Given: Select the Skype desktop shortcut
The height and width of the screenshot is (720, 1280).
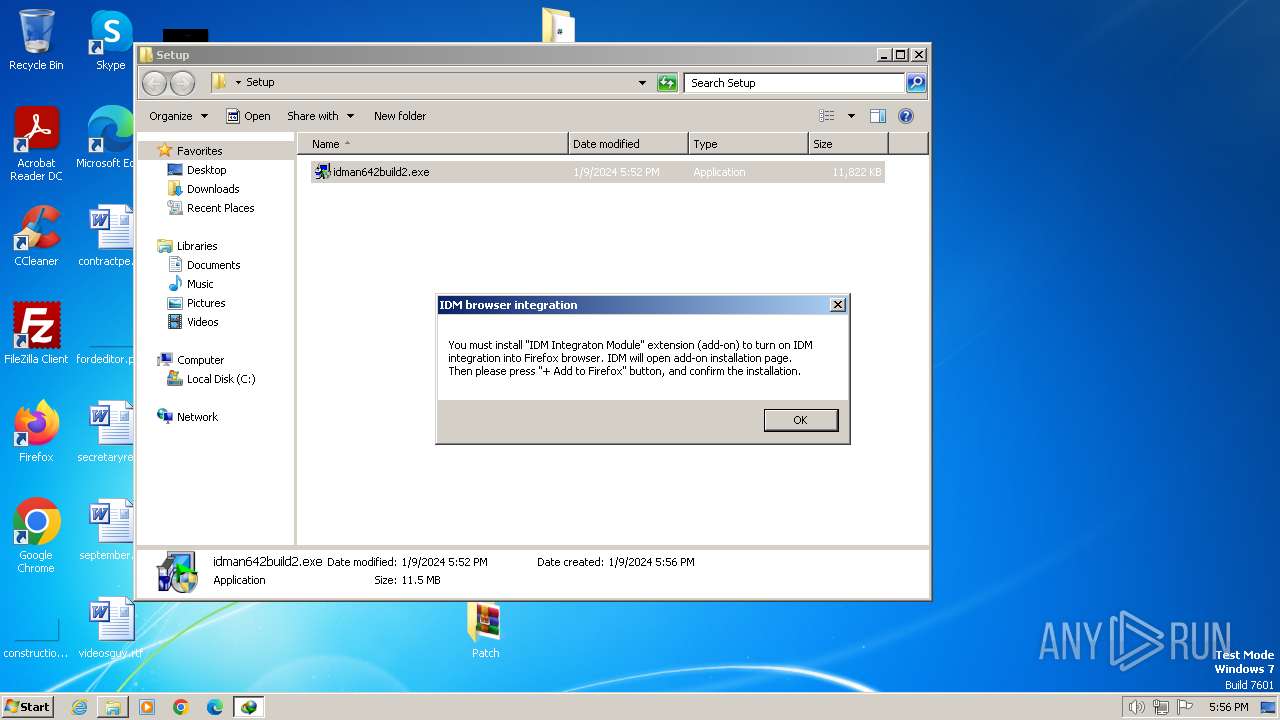Looking at the screenshot, I should pos(110,40).
